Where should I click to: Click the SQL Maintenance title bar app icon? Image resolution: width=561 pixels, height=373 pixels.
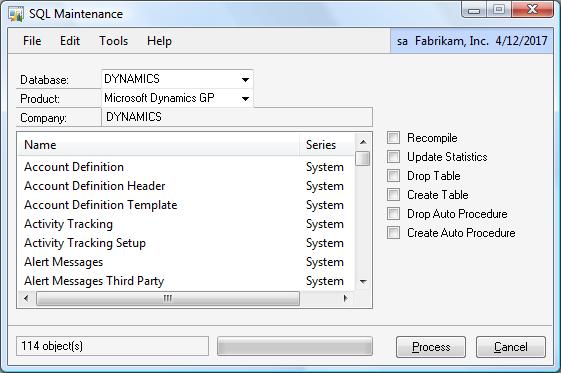coord(16,14)
